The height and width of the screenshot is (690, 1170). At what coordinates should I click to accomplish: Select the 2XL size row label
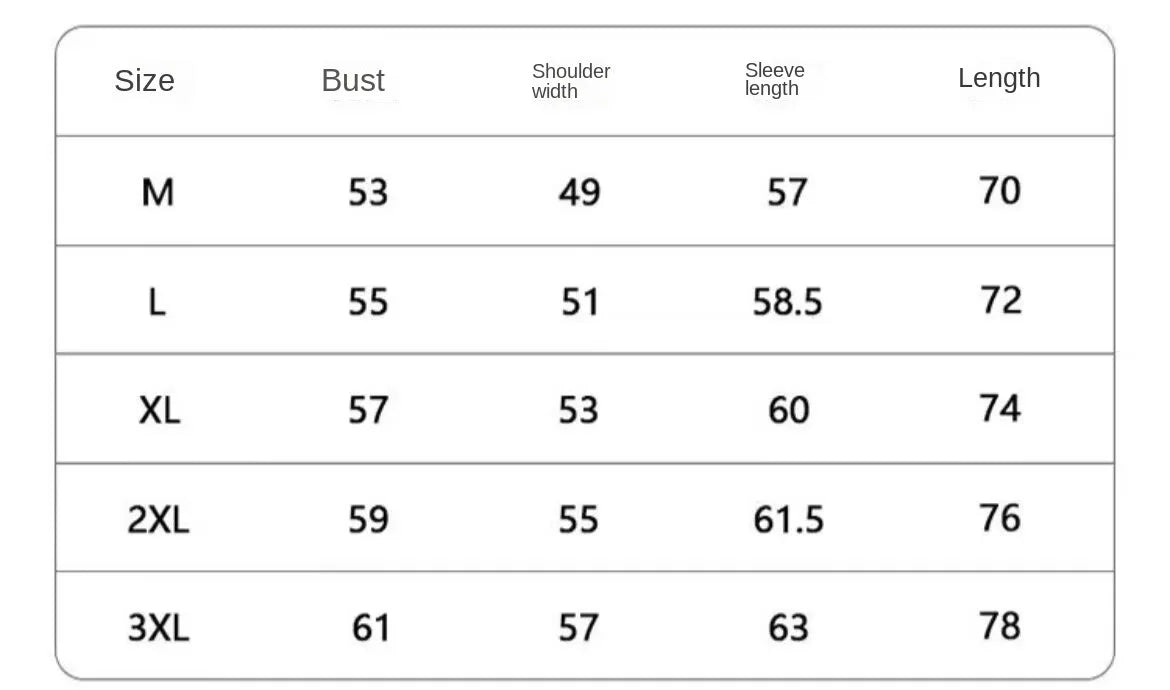(x=158, y=519)
